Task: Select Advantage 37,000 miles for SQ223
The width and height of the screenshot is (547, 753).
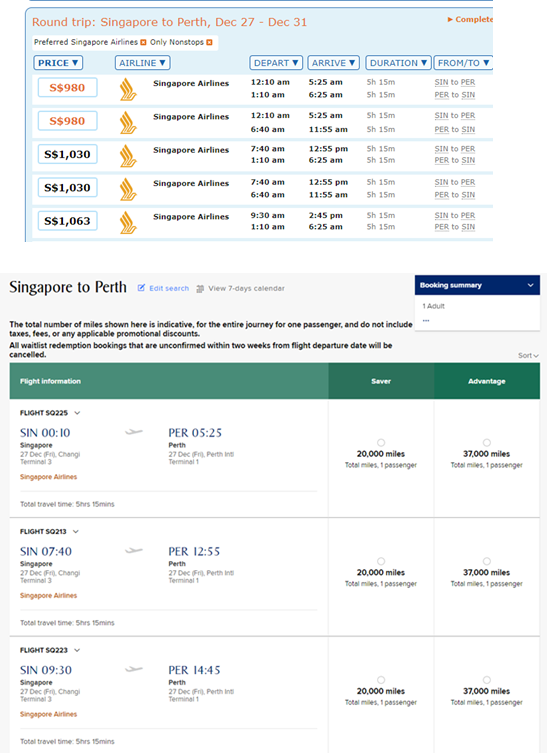Action: [x=486, y=680]
